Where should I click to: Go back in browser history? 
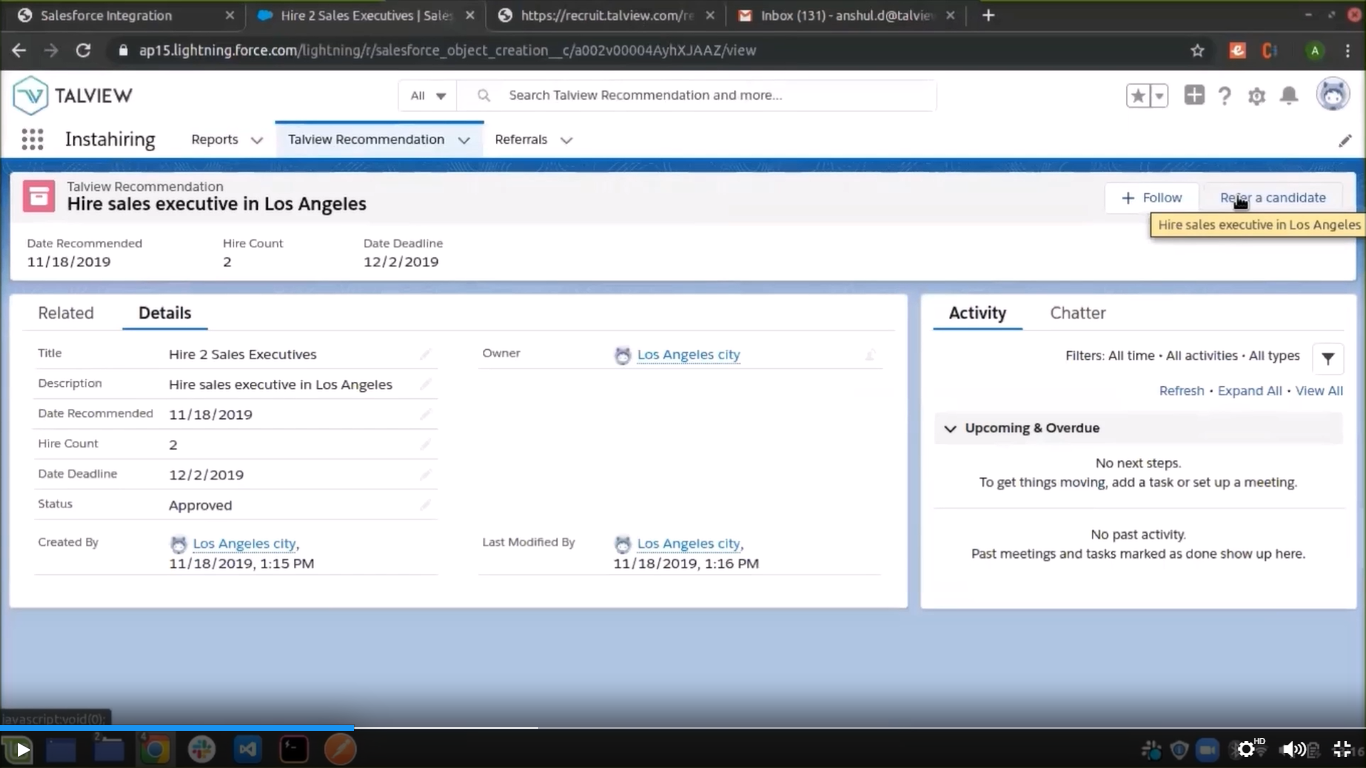[x=19, y=50]
